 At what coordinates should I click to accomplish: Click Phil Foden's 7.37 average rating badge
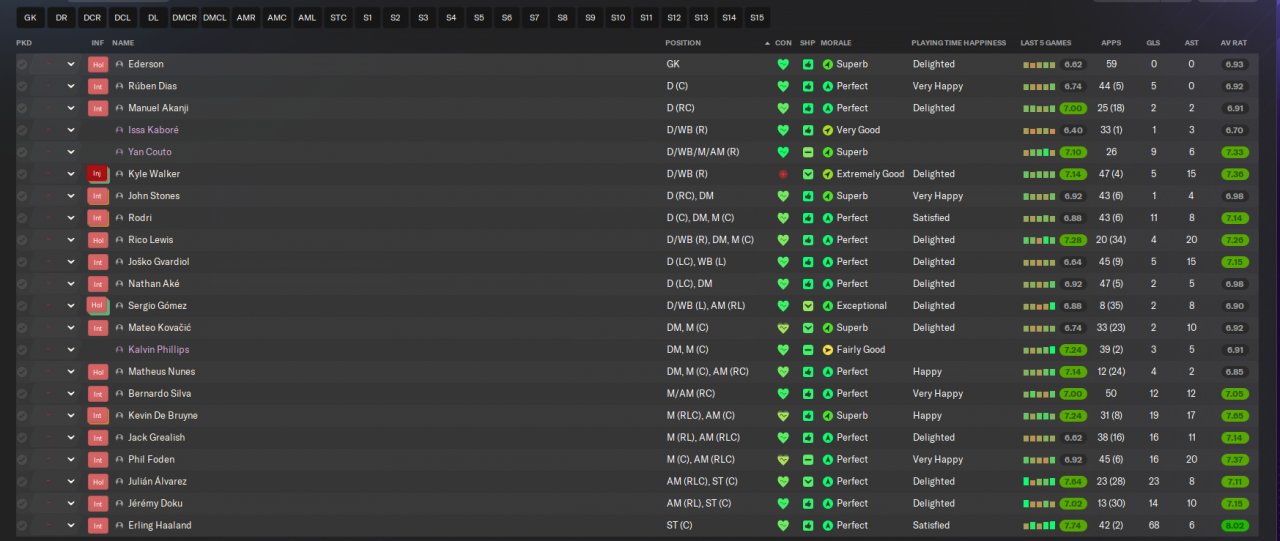coord(1235,460)
